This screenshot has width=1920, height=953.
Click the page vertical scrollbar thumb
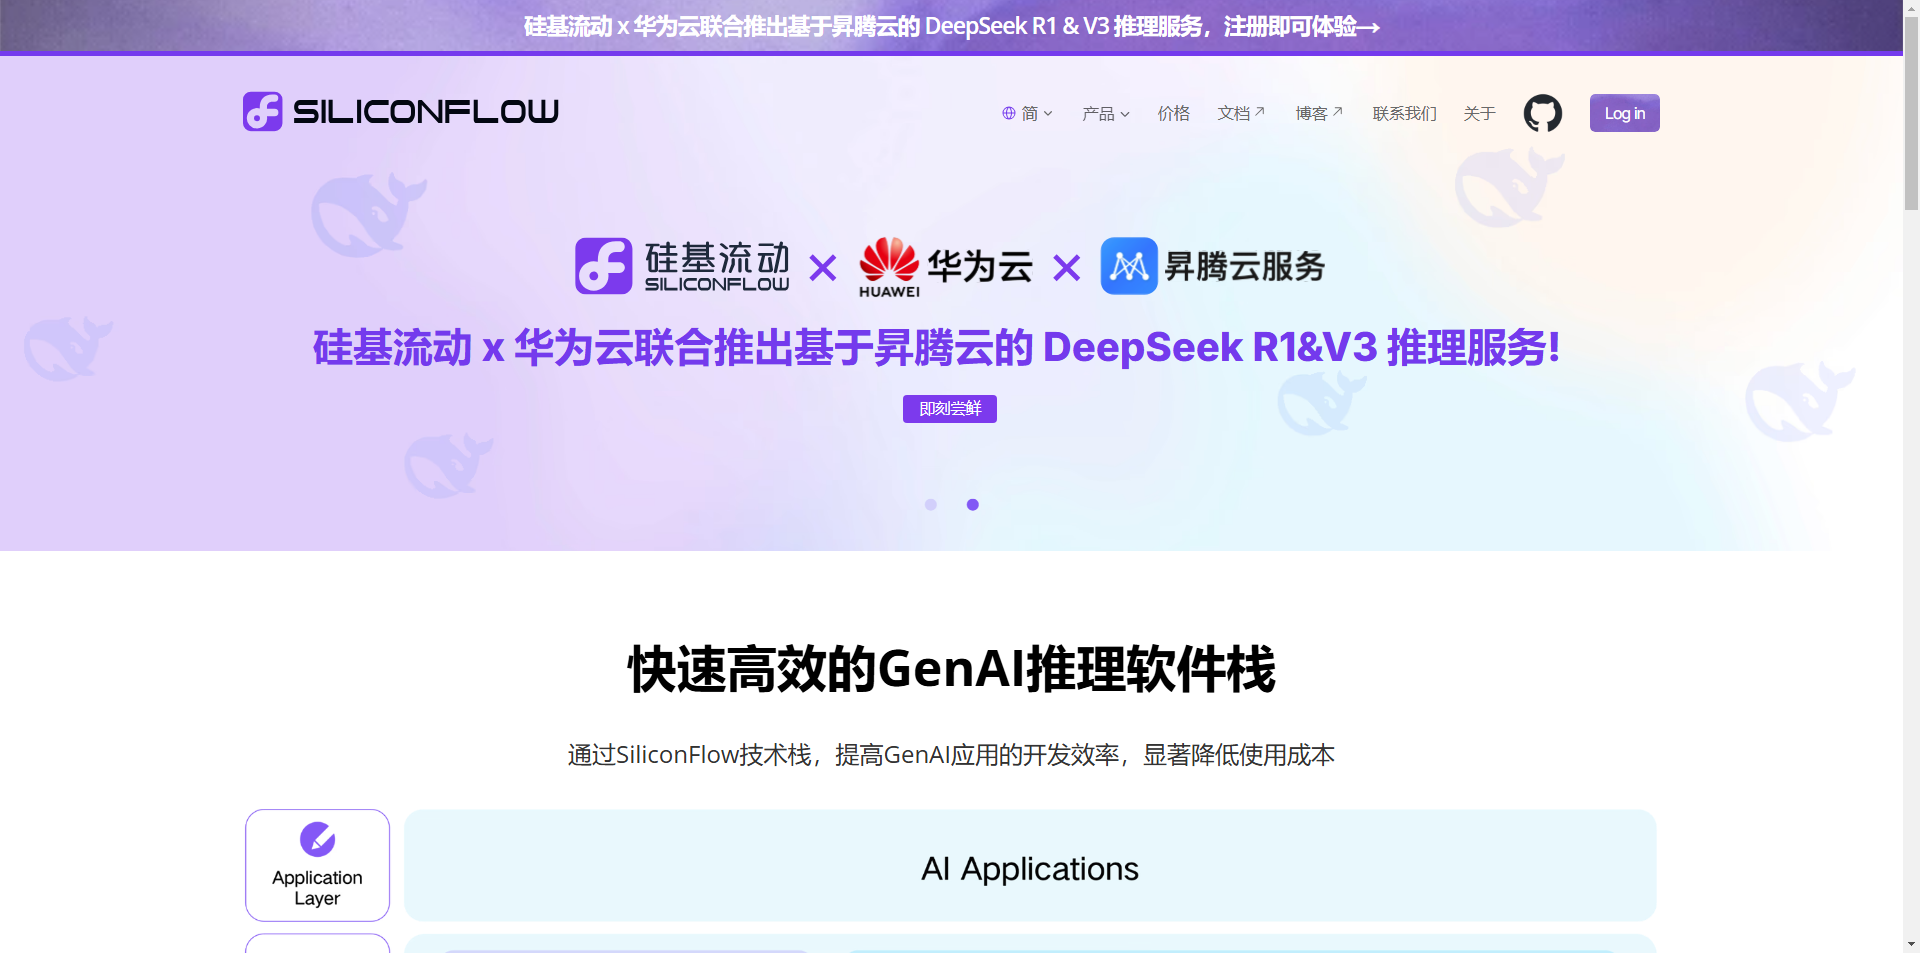1911,112
